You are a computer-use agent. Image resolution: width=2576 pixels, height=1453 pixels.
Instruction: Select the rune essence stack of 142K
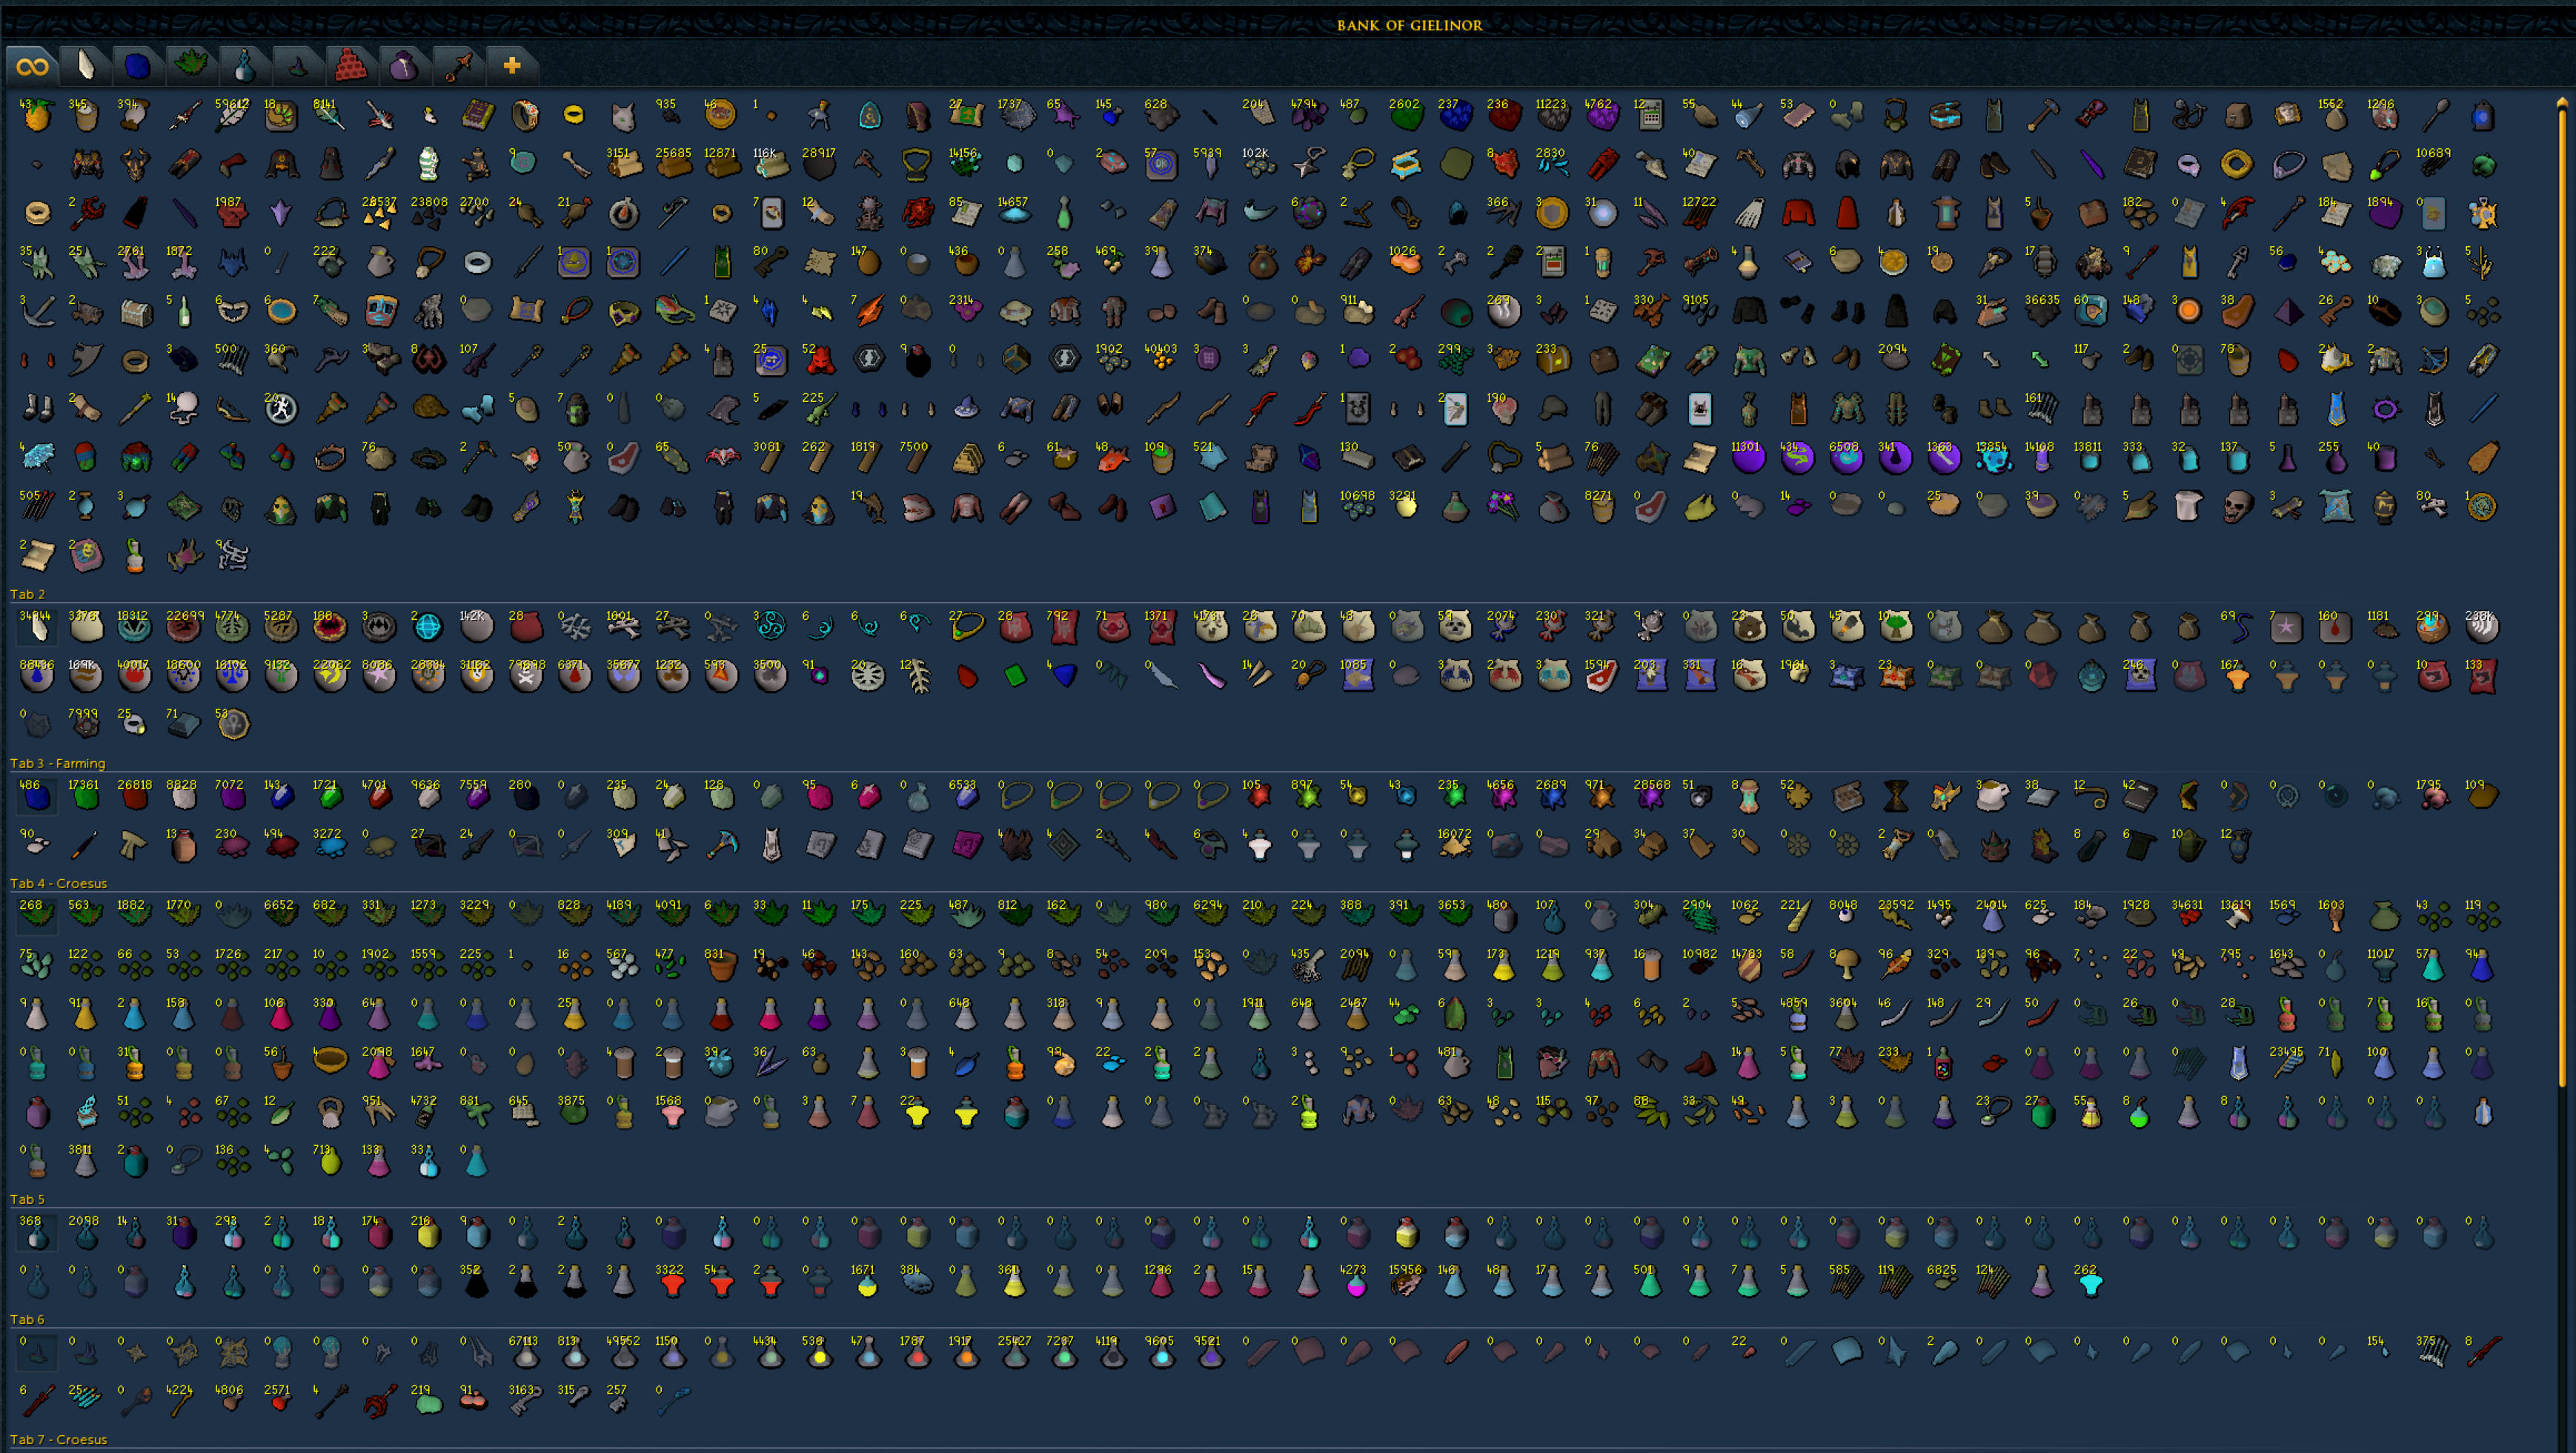pyautogui.click(x=477, y=627)
